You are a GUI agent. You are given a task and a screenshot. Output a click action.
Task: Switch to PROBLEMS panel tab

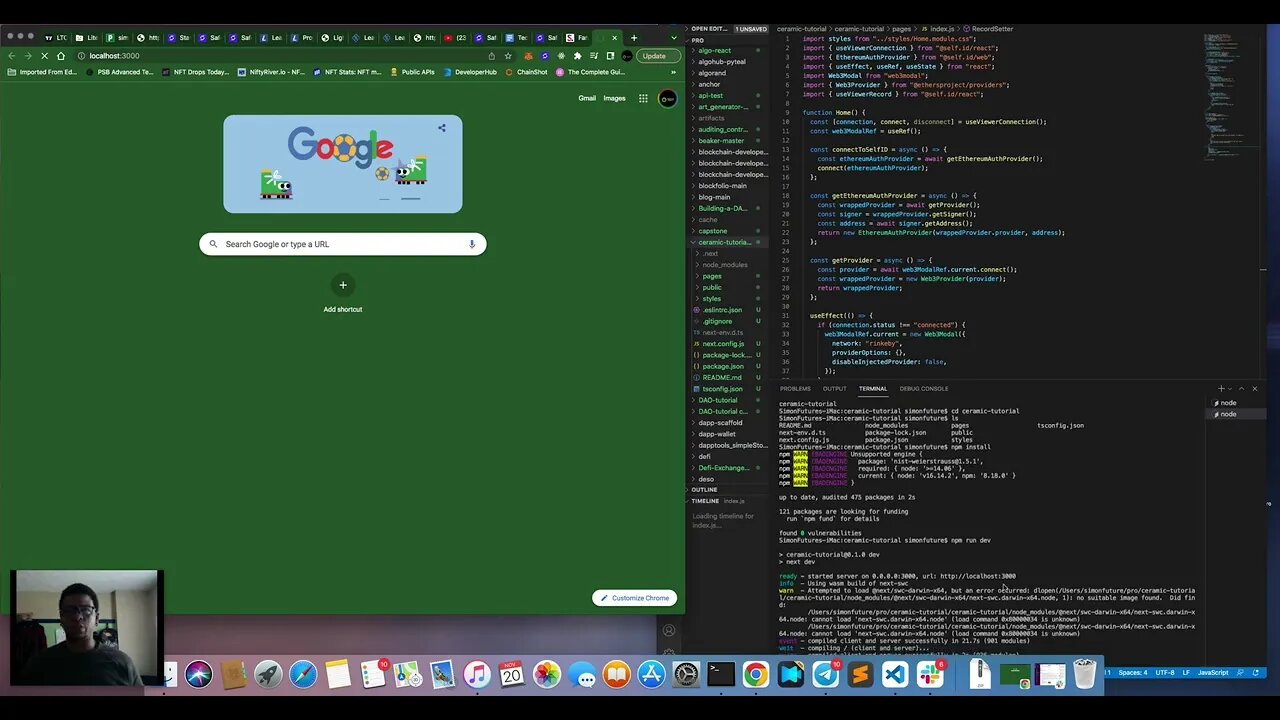coord(795,389)
